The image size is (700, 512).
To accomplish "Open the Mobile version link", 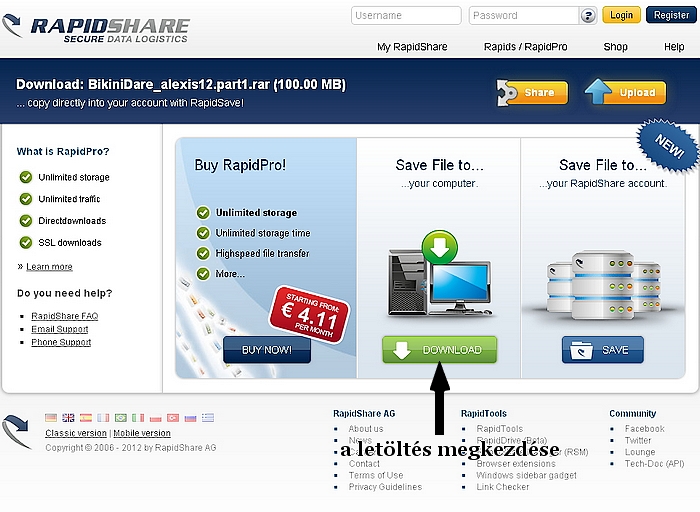I will click(142, 433).
